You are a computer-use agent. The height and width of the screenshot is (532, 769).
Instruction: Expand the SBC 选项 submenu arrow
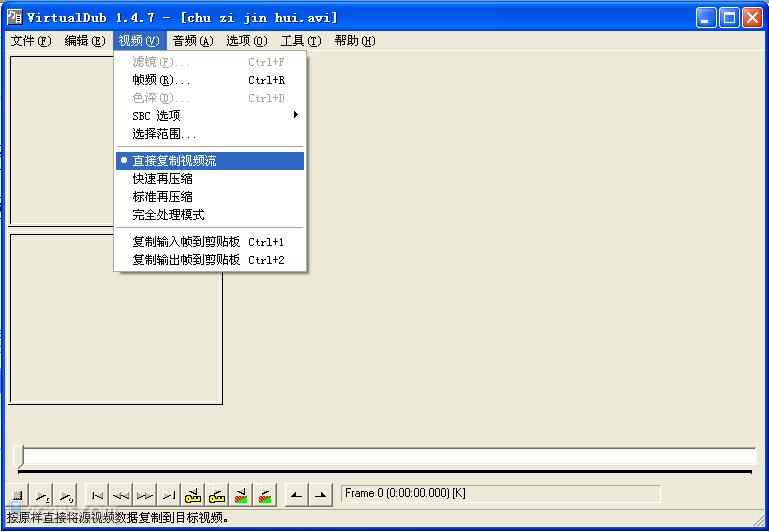tap(295, 115)
